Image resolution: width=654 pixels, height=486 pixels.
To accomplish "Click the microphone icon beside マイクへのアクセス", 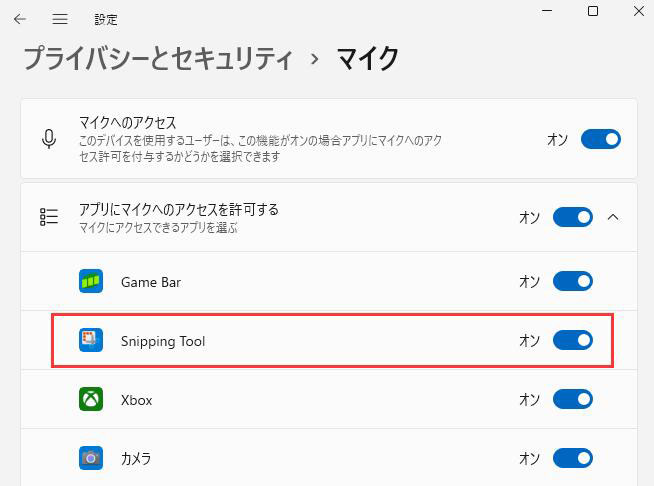I will point(49,139).
